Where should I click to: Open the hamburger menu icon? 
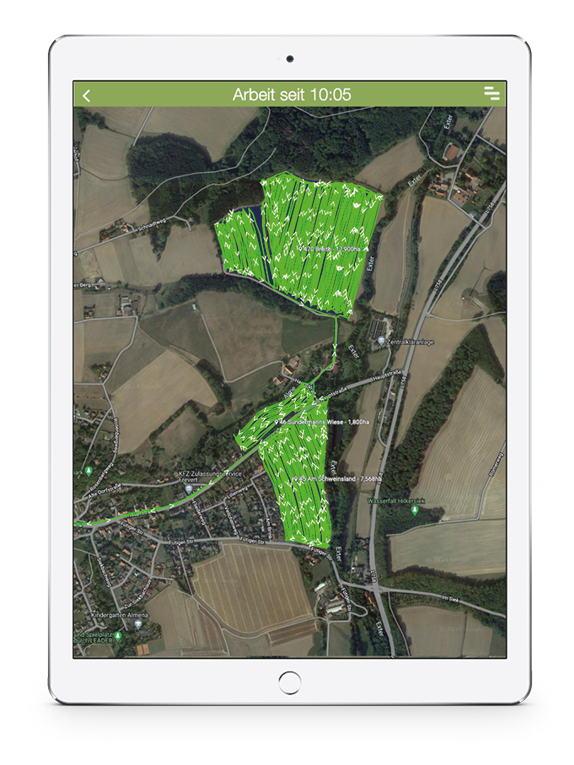[492, 93]
